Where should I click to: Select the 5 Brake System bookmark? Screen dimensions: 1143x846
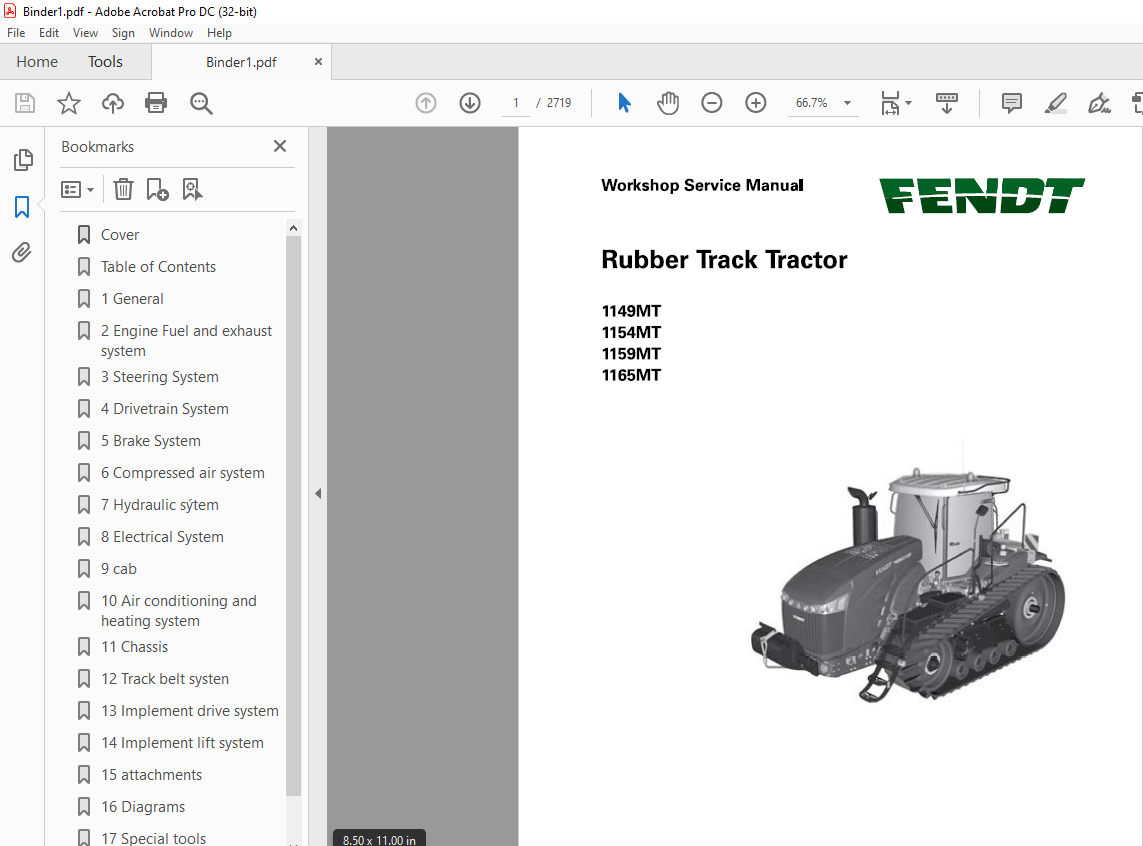(x=151, y=441)
